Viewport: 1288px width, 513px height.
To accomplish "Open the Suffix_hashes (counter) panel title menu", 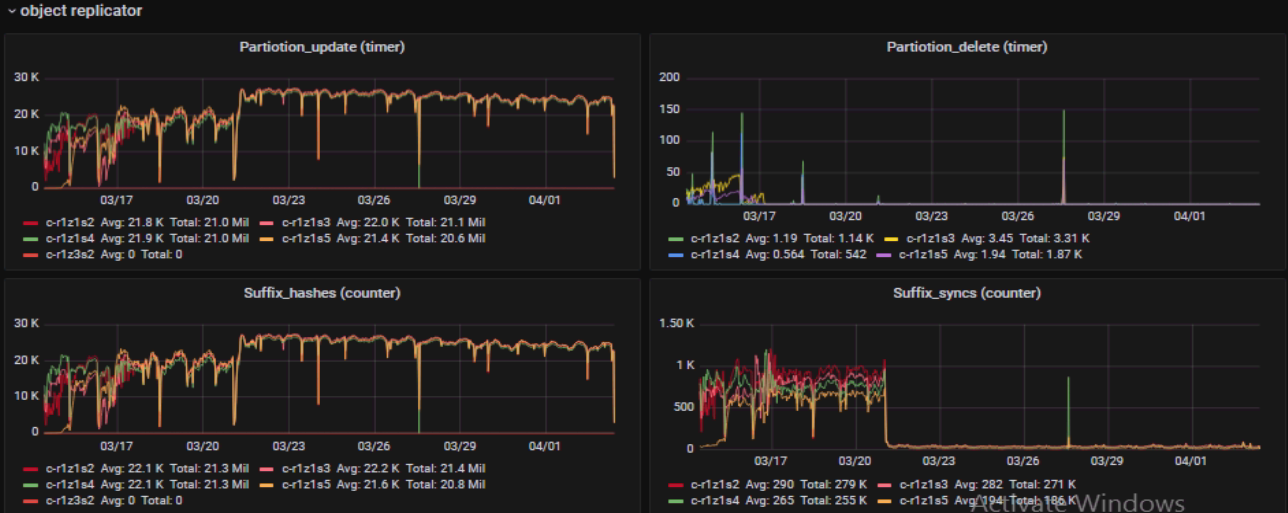I will (x=322, y=293).
